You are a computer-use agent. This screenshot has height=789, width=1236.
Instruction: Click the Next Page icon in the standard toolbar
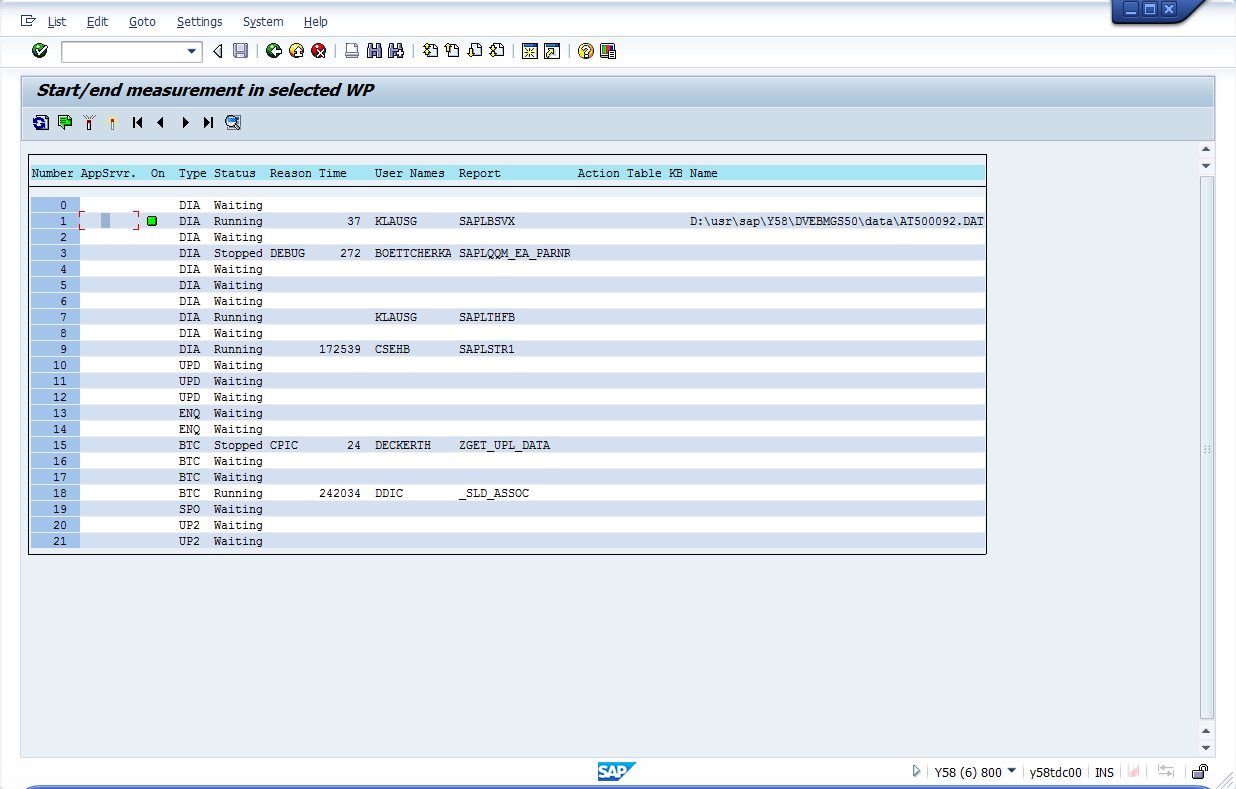tap(475, 51)
